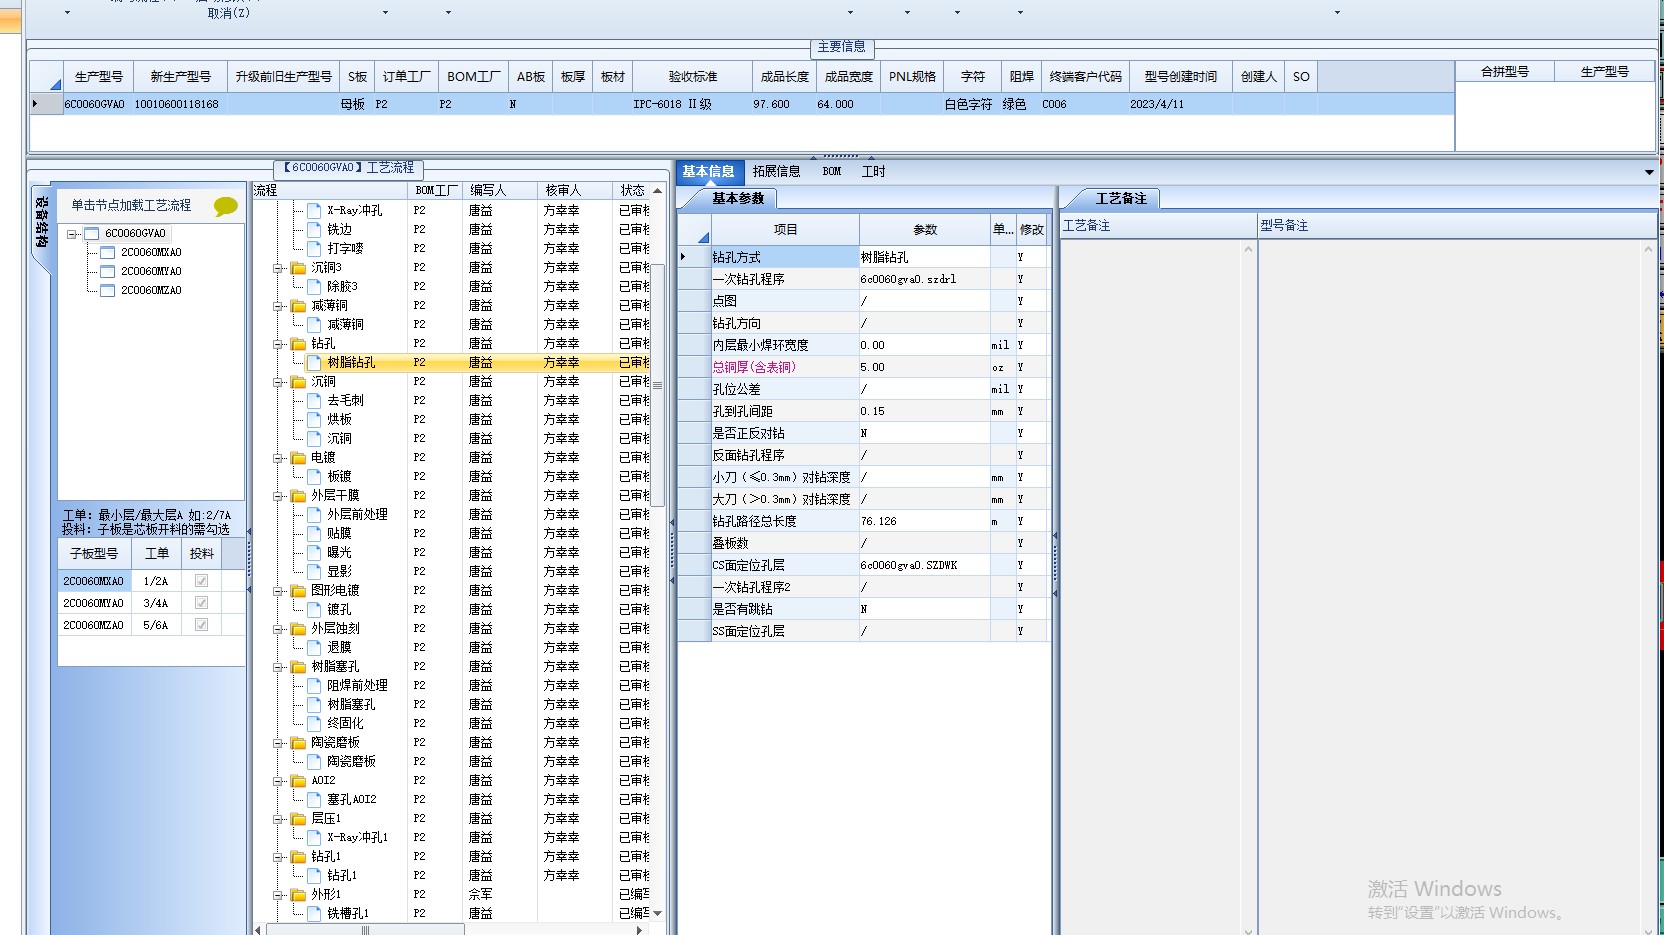Click the 编写人 column header

pos(500,190)
